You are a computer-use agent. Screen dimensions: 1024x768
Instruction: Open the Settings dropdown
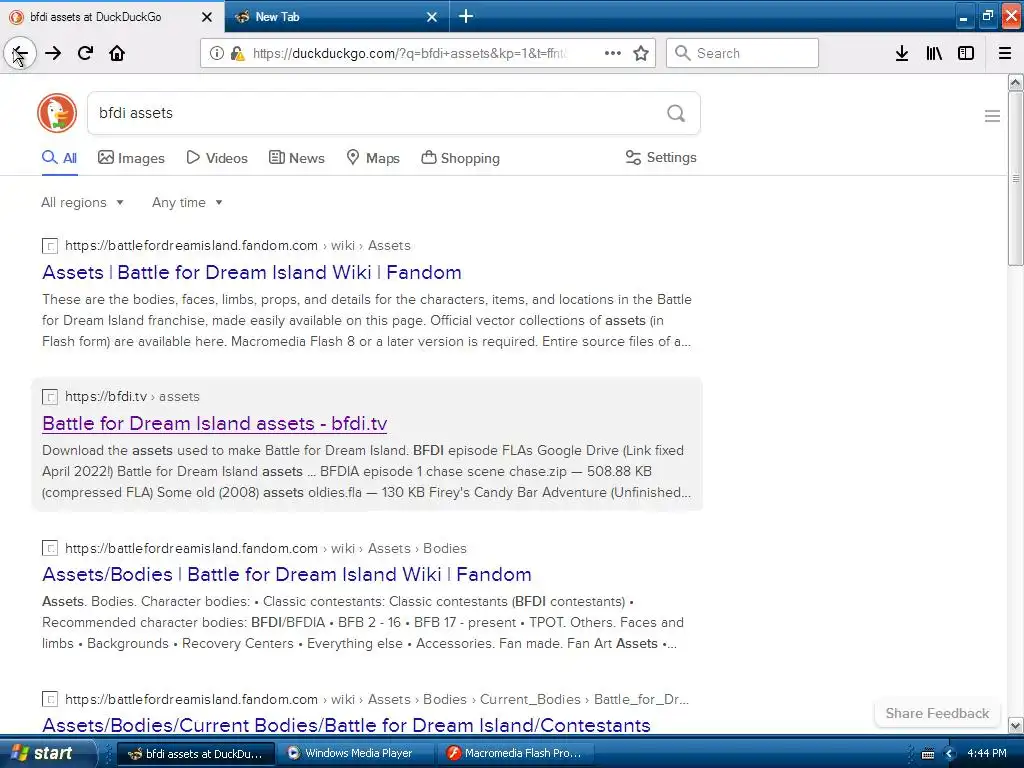pos(661,157)
